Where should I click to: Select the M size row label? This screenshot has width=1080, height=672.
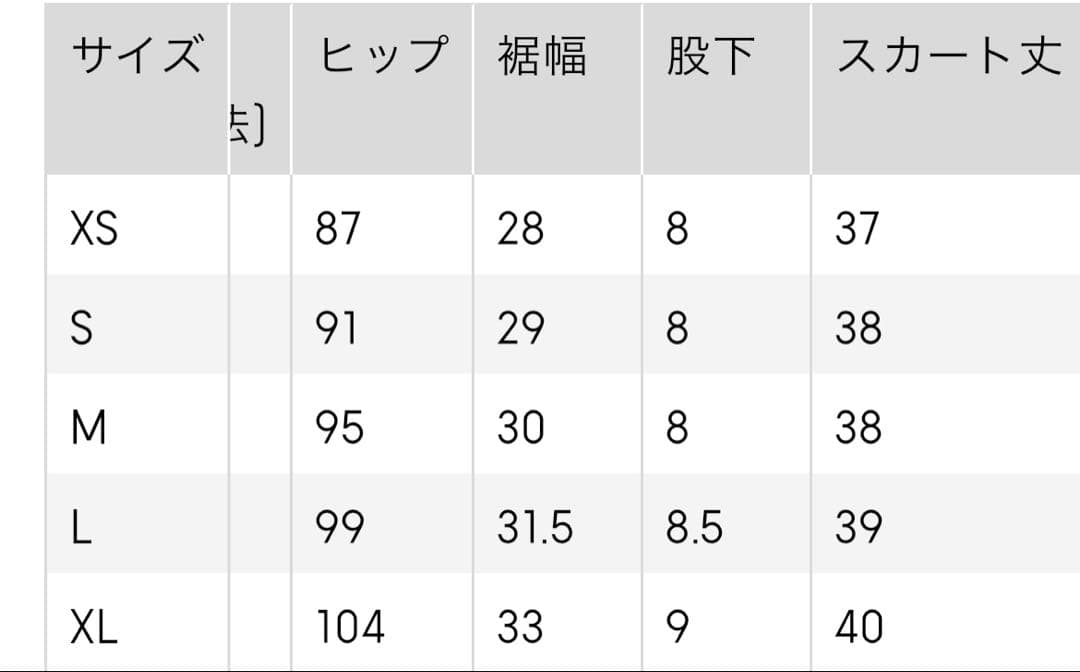tap(88, 429)
